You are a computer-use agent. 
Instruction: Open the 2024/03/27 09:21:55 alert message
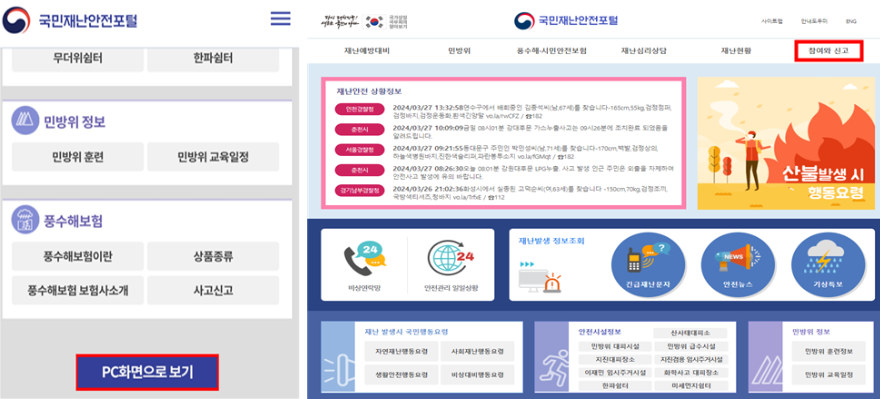(x=526, y=152)
